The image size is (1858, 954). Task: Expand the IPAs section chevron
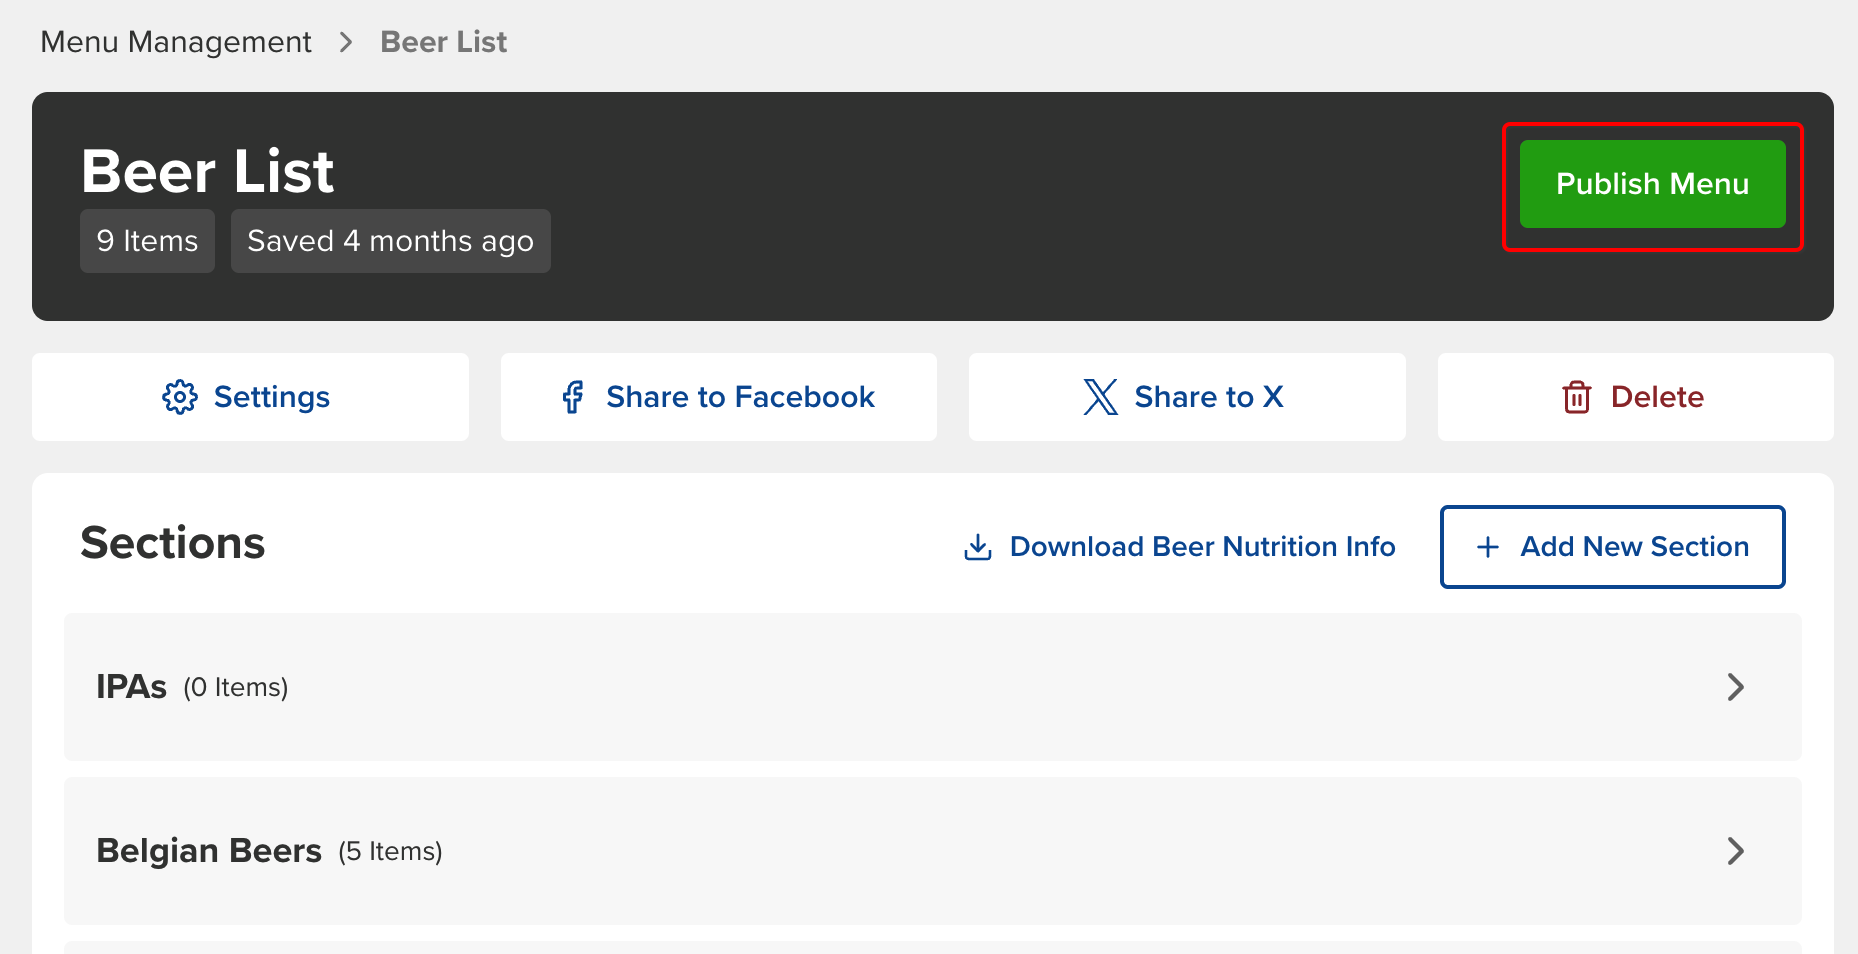tap(1735, 687)
